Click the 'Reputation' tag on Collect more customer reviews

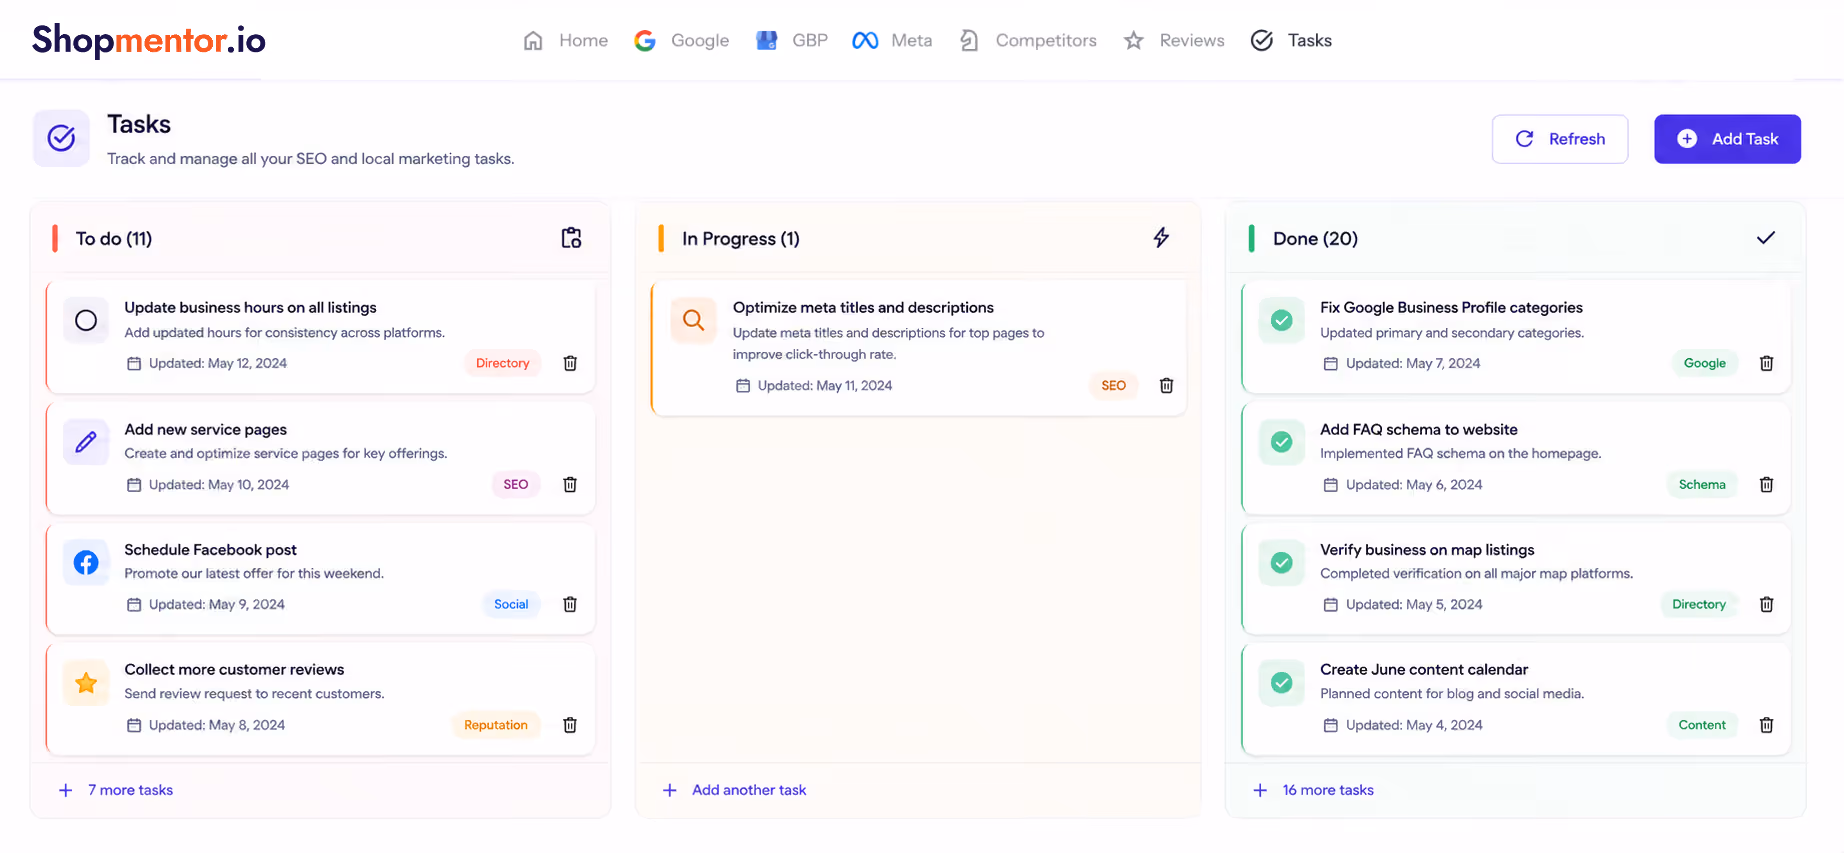(x=496, y=725)
